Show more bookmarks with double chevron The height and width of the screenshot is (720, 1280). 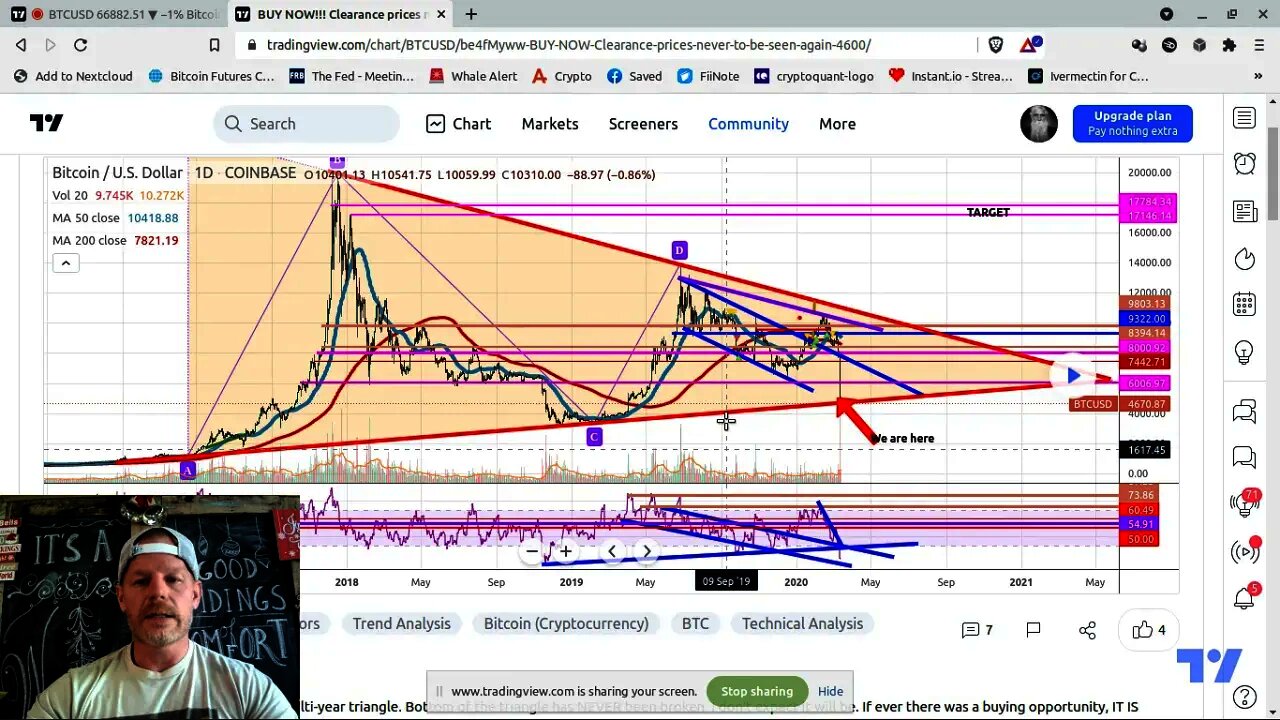pos(1258,76)
